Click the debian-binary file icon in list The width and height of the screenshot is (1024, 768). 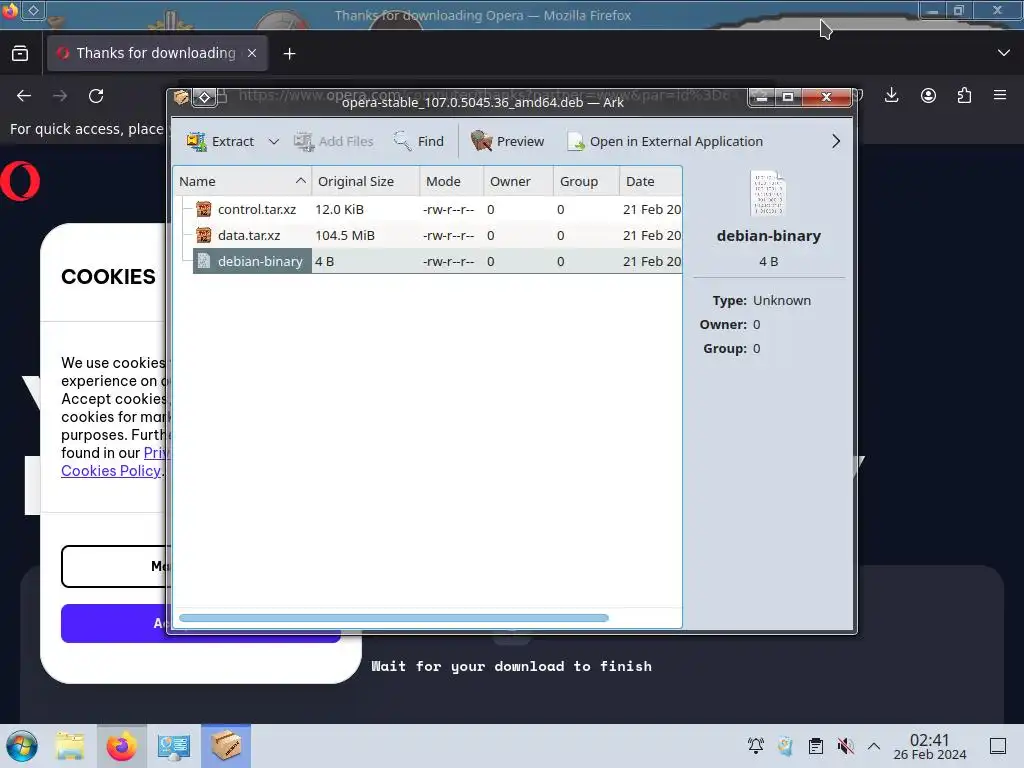tap(204, 261)
